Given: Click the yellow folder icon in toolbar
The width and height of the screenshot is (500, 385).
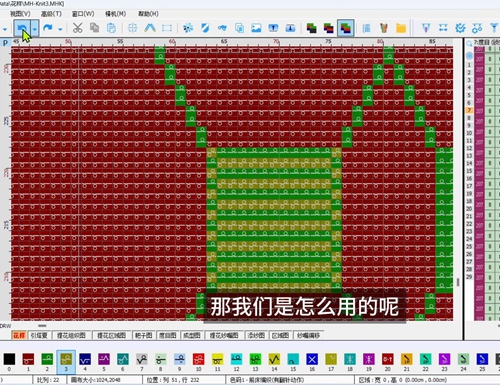Looking at the screenshot, I should point(401,28).
